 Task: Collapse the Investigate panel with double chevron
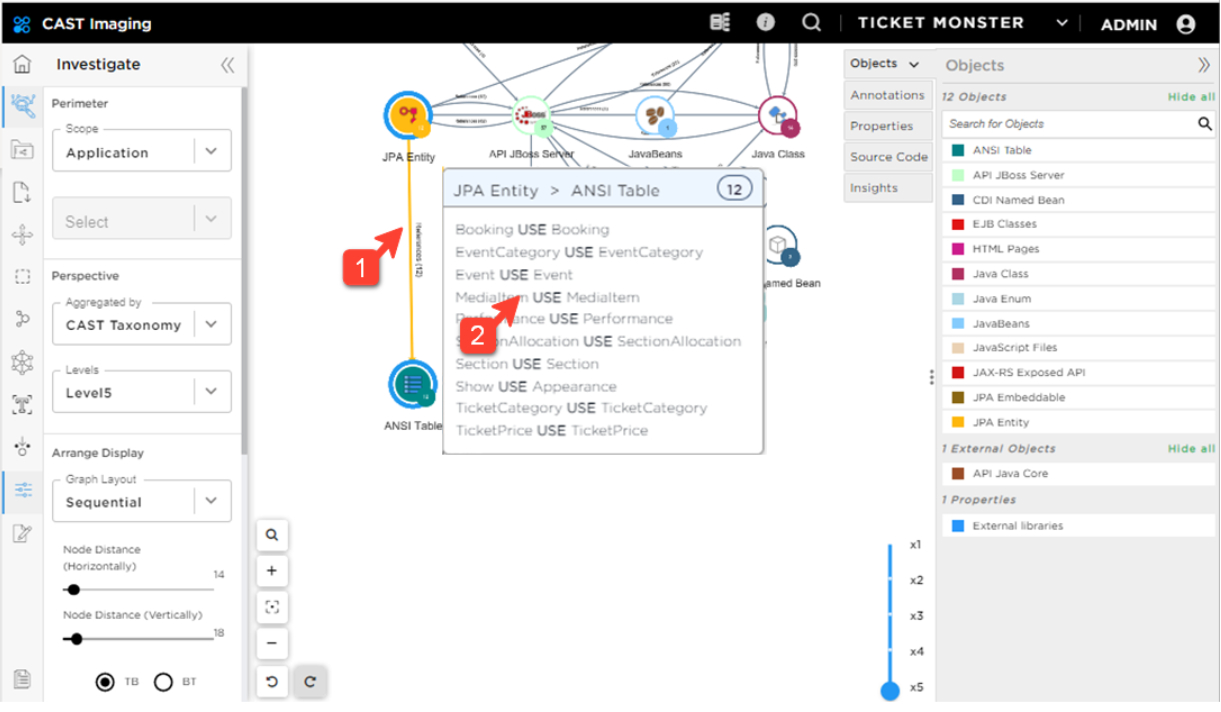[227, 65]
